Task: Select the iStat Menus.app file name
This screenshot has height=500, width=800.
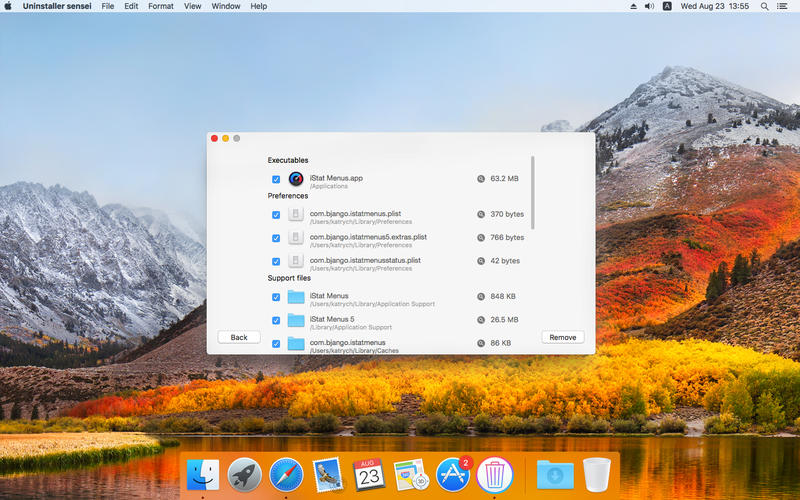Action: [336, 178]
